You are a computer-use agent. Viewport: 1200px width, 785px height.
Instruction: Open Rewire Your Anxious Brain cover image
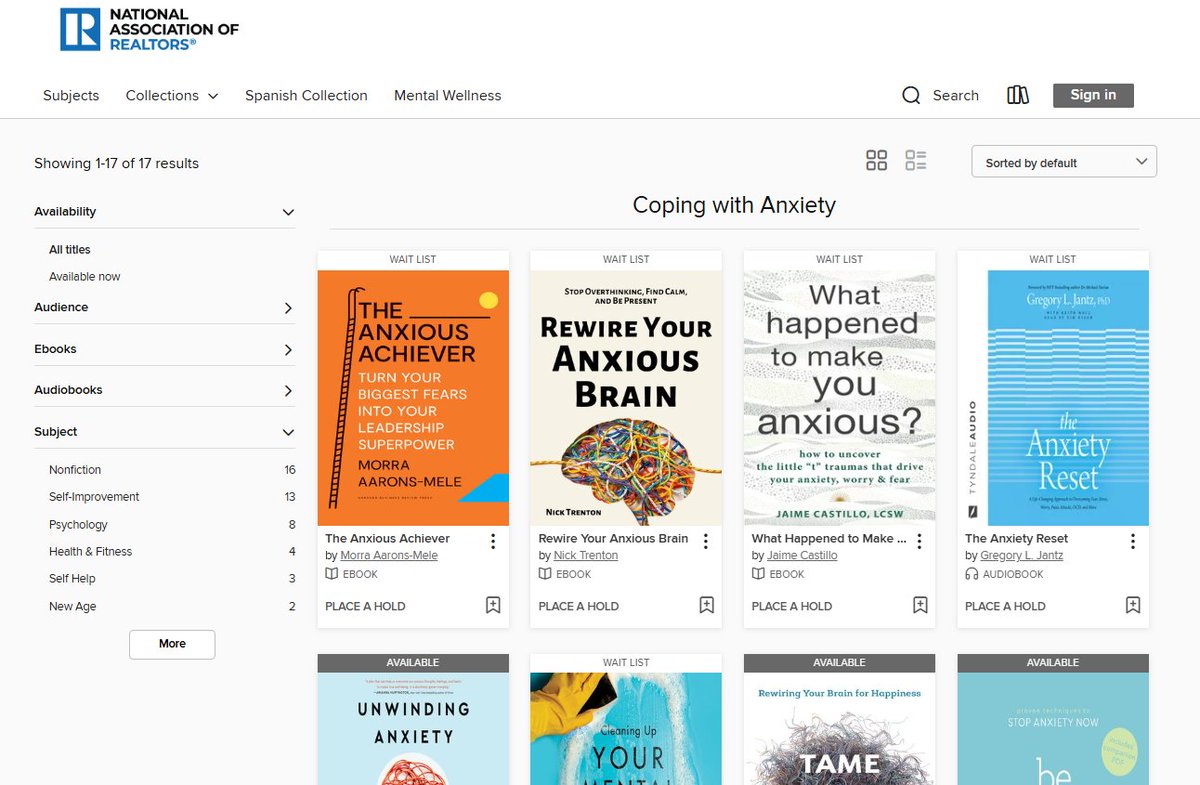[626, 398]
